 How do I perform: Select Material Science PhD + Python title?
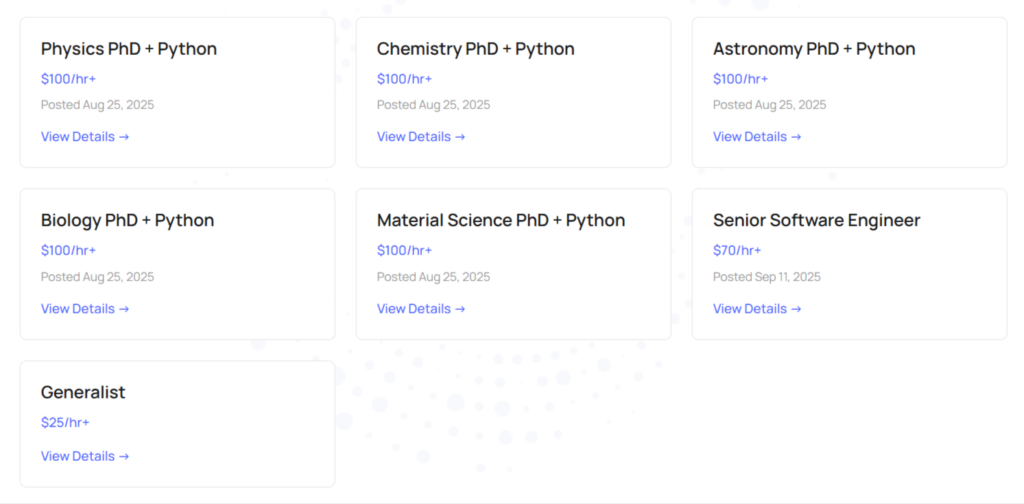[500, 221]
